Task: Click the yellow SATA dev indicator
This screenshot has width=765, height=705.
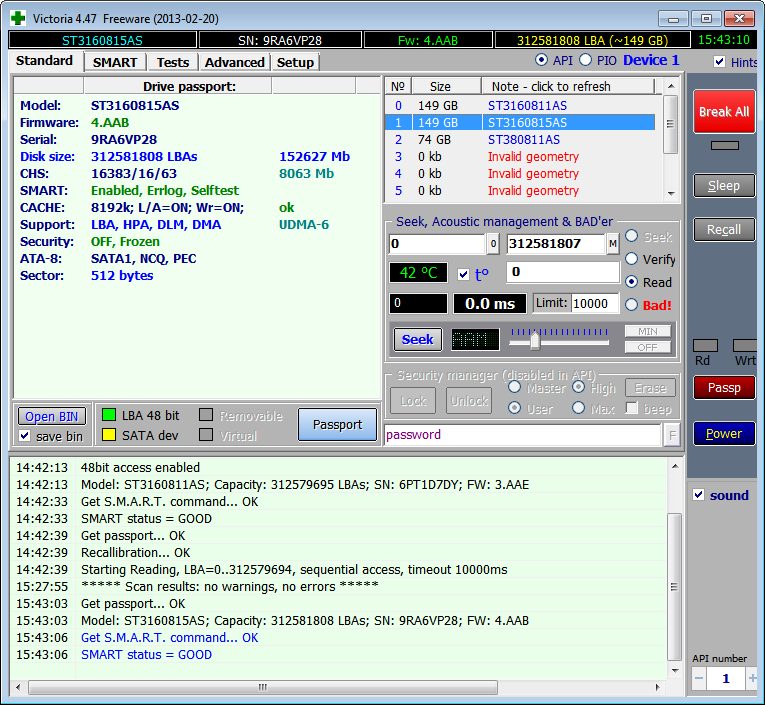Action: point(109,435)
